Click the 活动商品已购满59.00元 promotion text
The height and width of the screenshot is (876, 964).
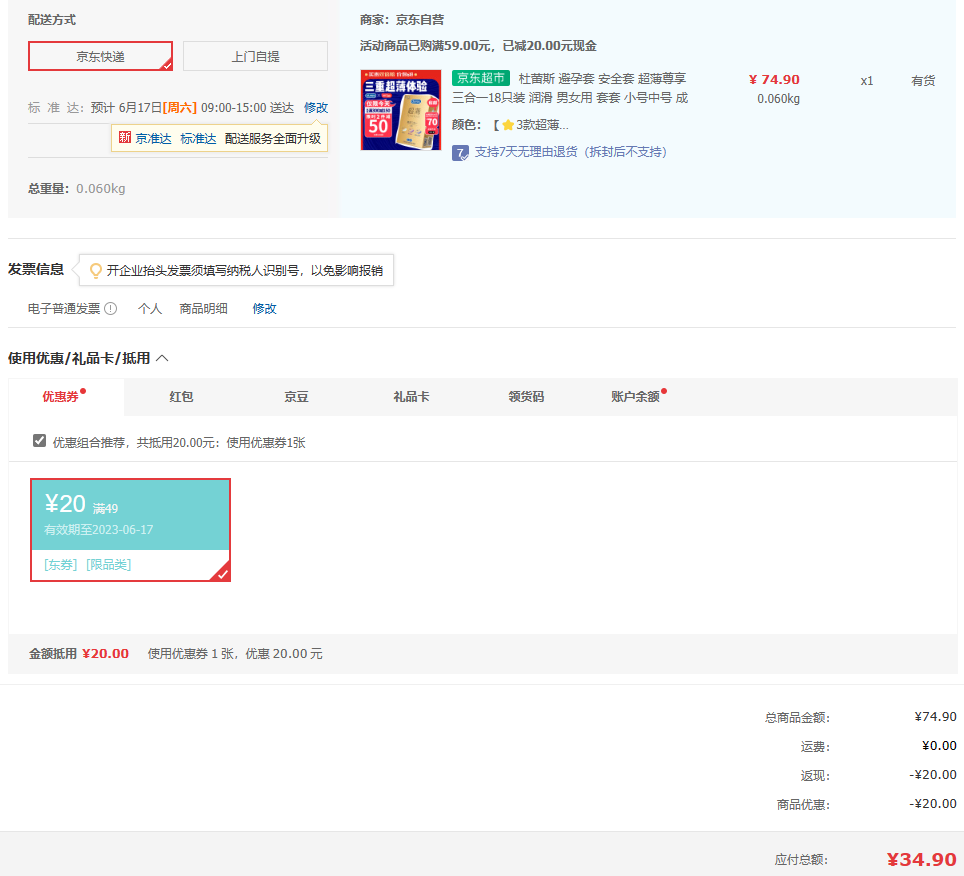click(x=478, y=46)
